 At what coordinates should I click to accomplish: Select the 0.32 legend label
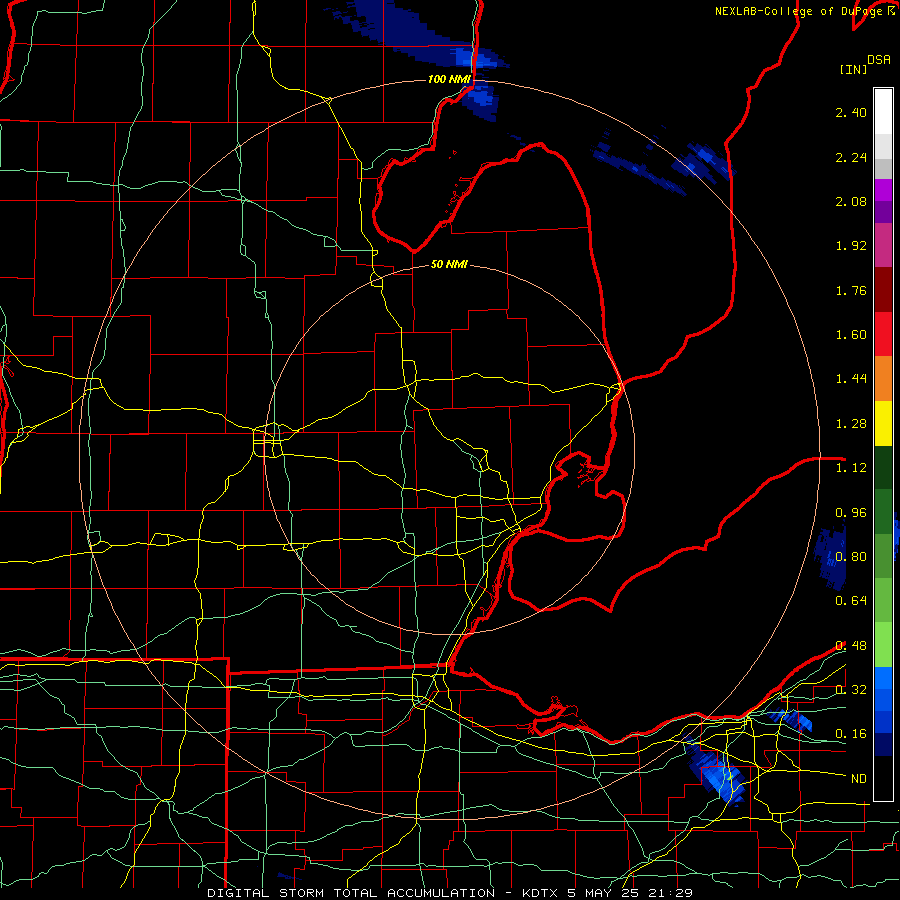coord(851,689)
